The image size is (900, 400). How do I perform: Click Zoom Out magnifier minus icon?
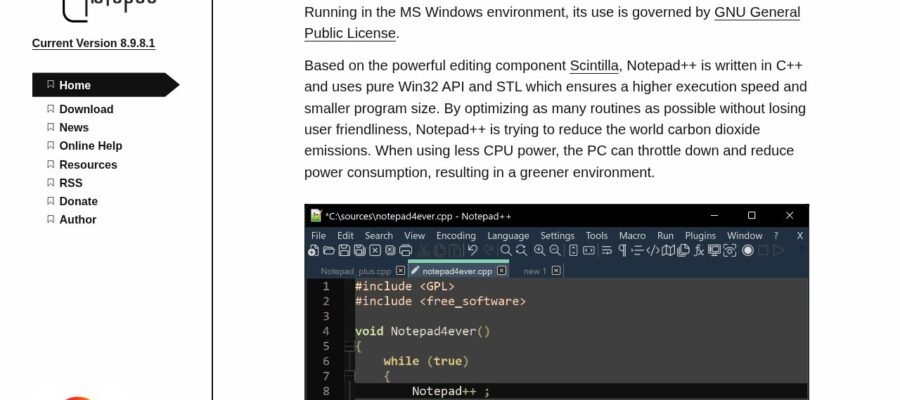pos(554,250)
